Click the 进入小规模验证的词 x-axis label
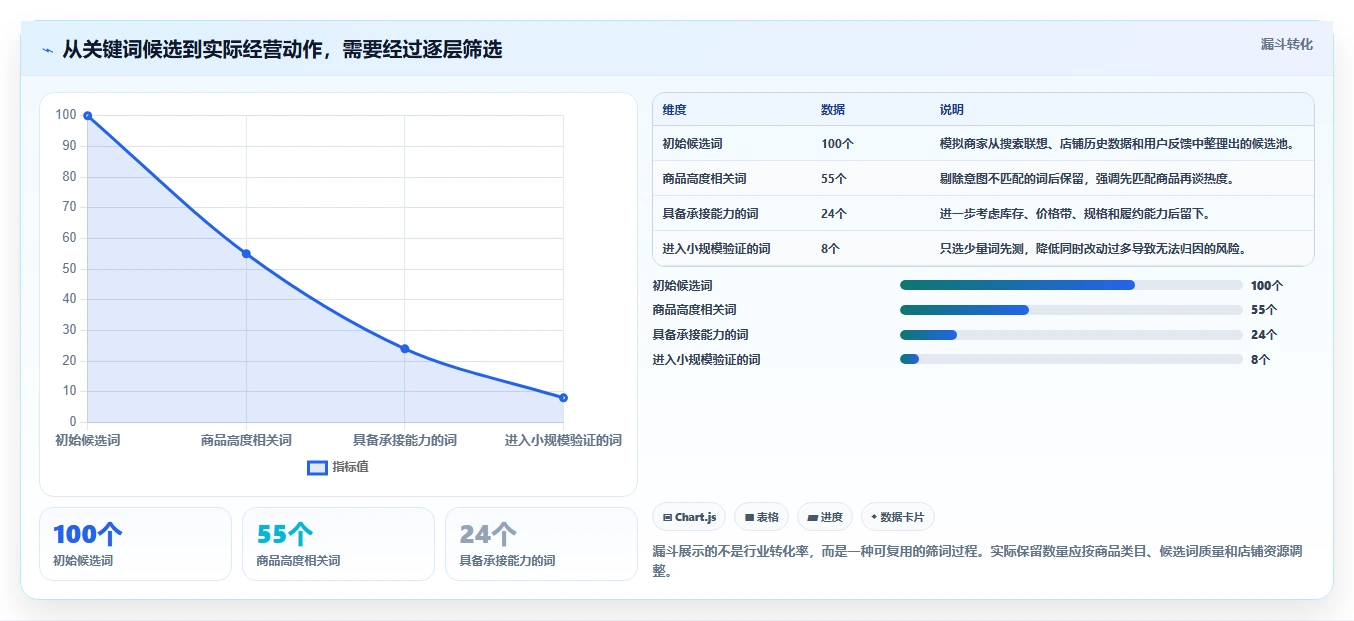Viewport: 1354px width, 621px height. pos(563,440)
